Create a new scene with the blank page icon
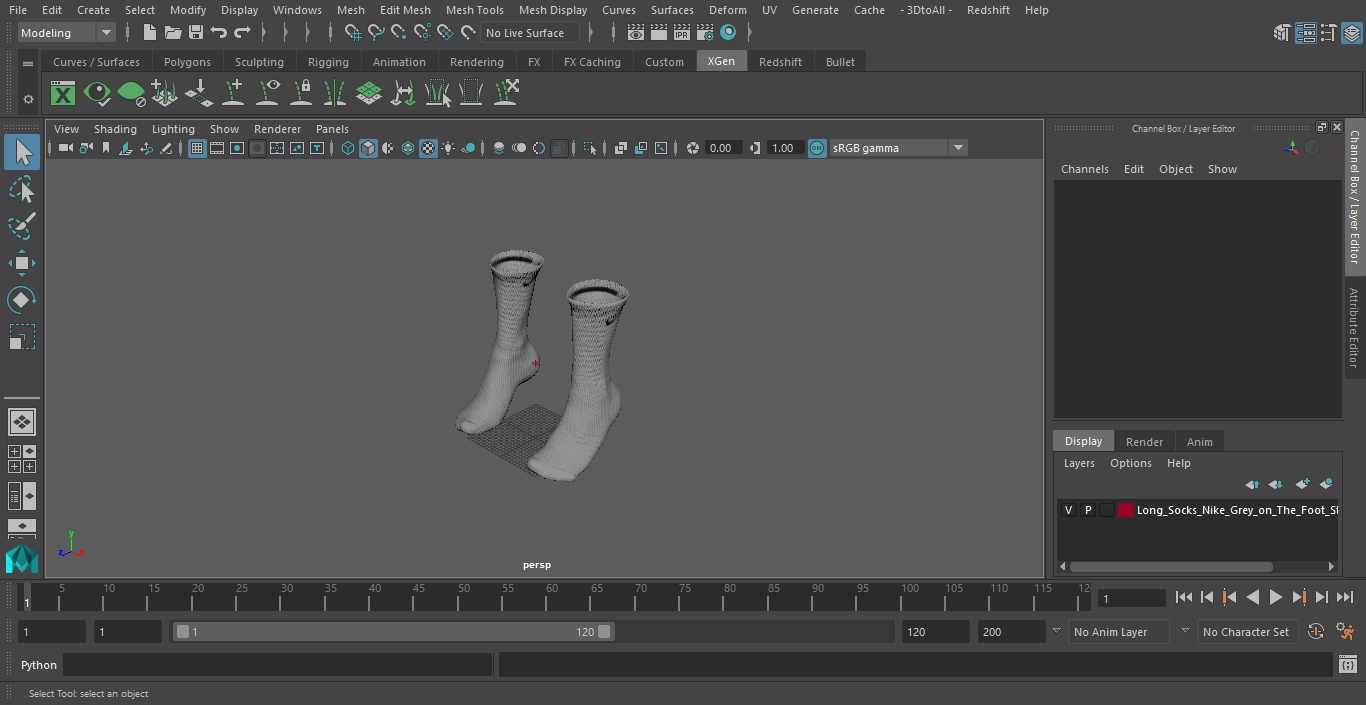 [149, 33]
